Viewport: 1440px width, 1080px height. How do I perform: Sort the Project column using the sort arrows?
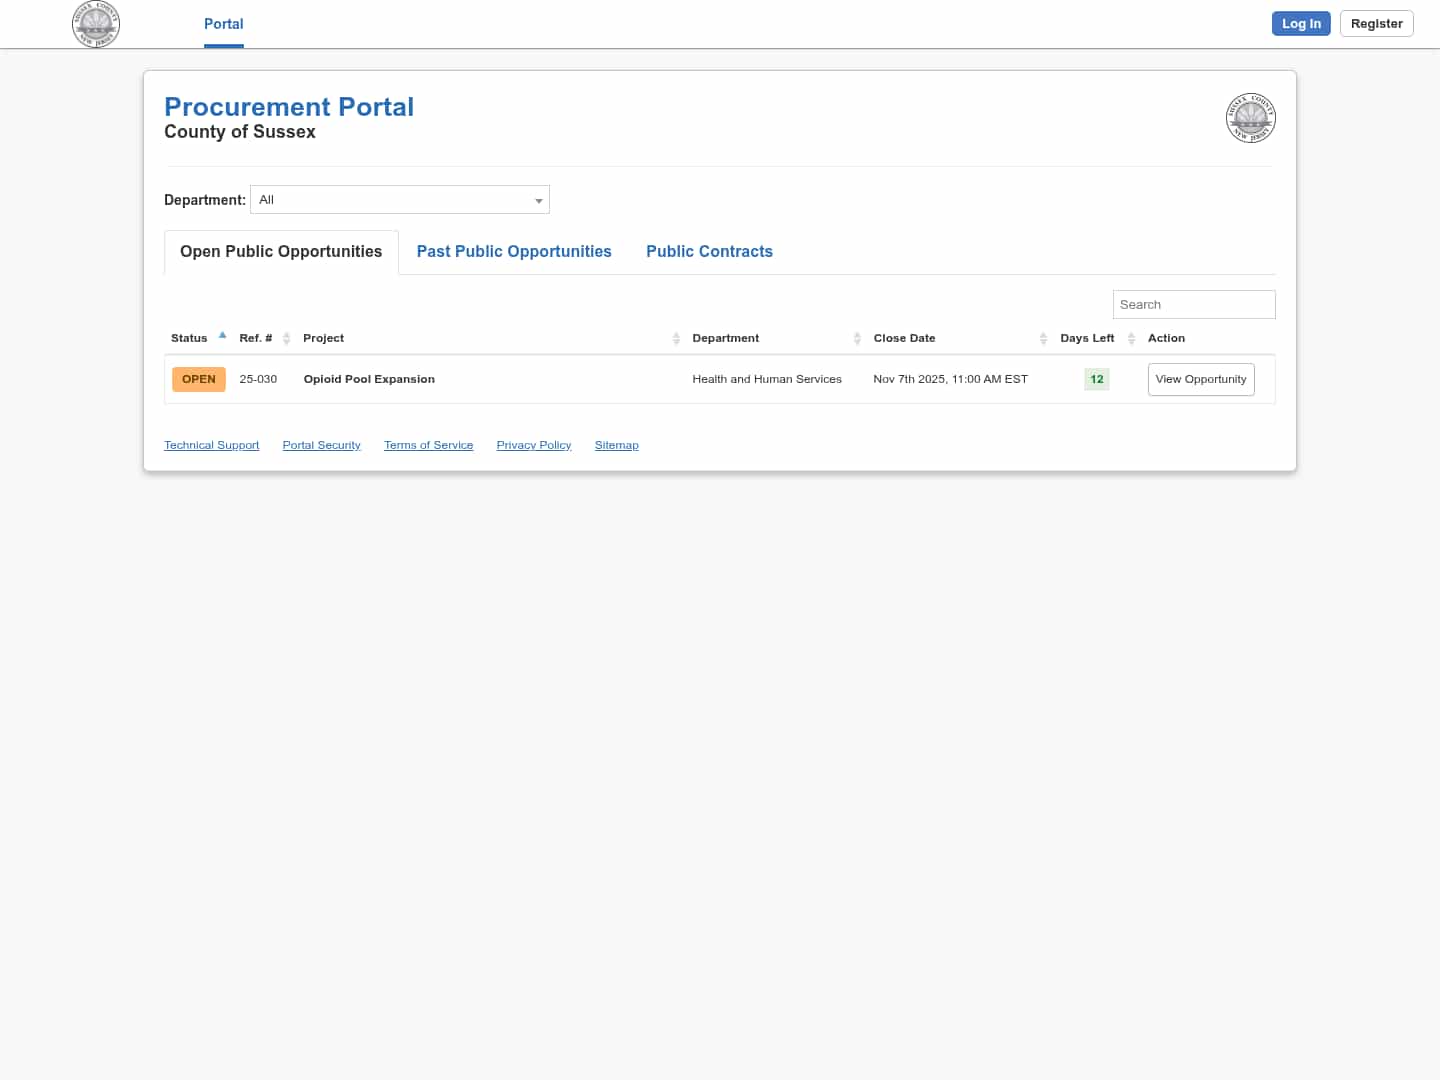(675, 338)
